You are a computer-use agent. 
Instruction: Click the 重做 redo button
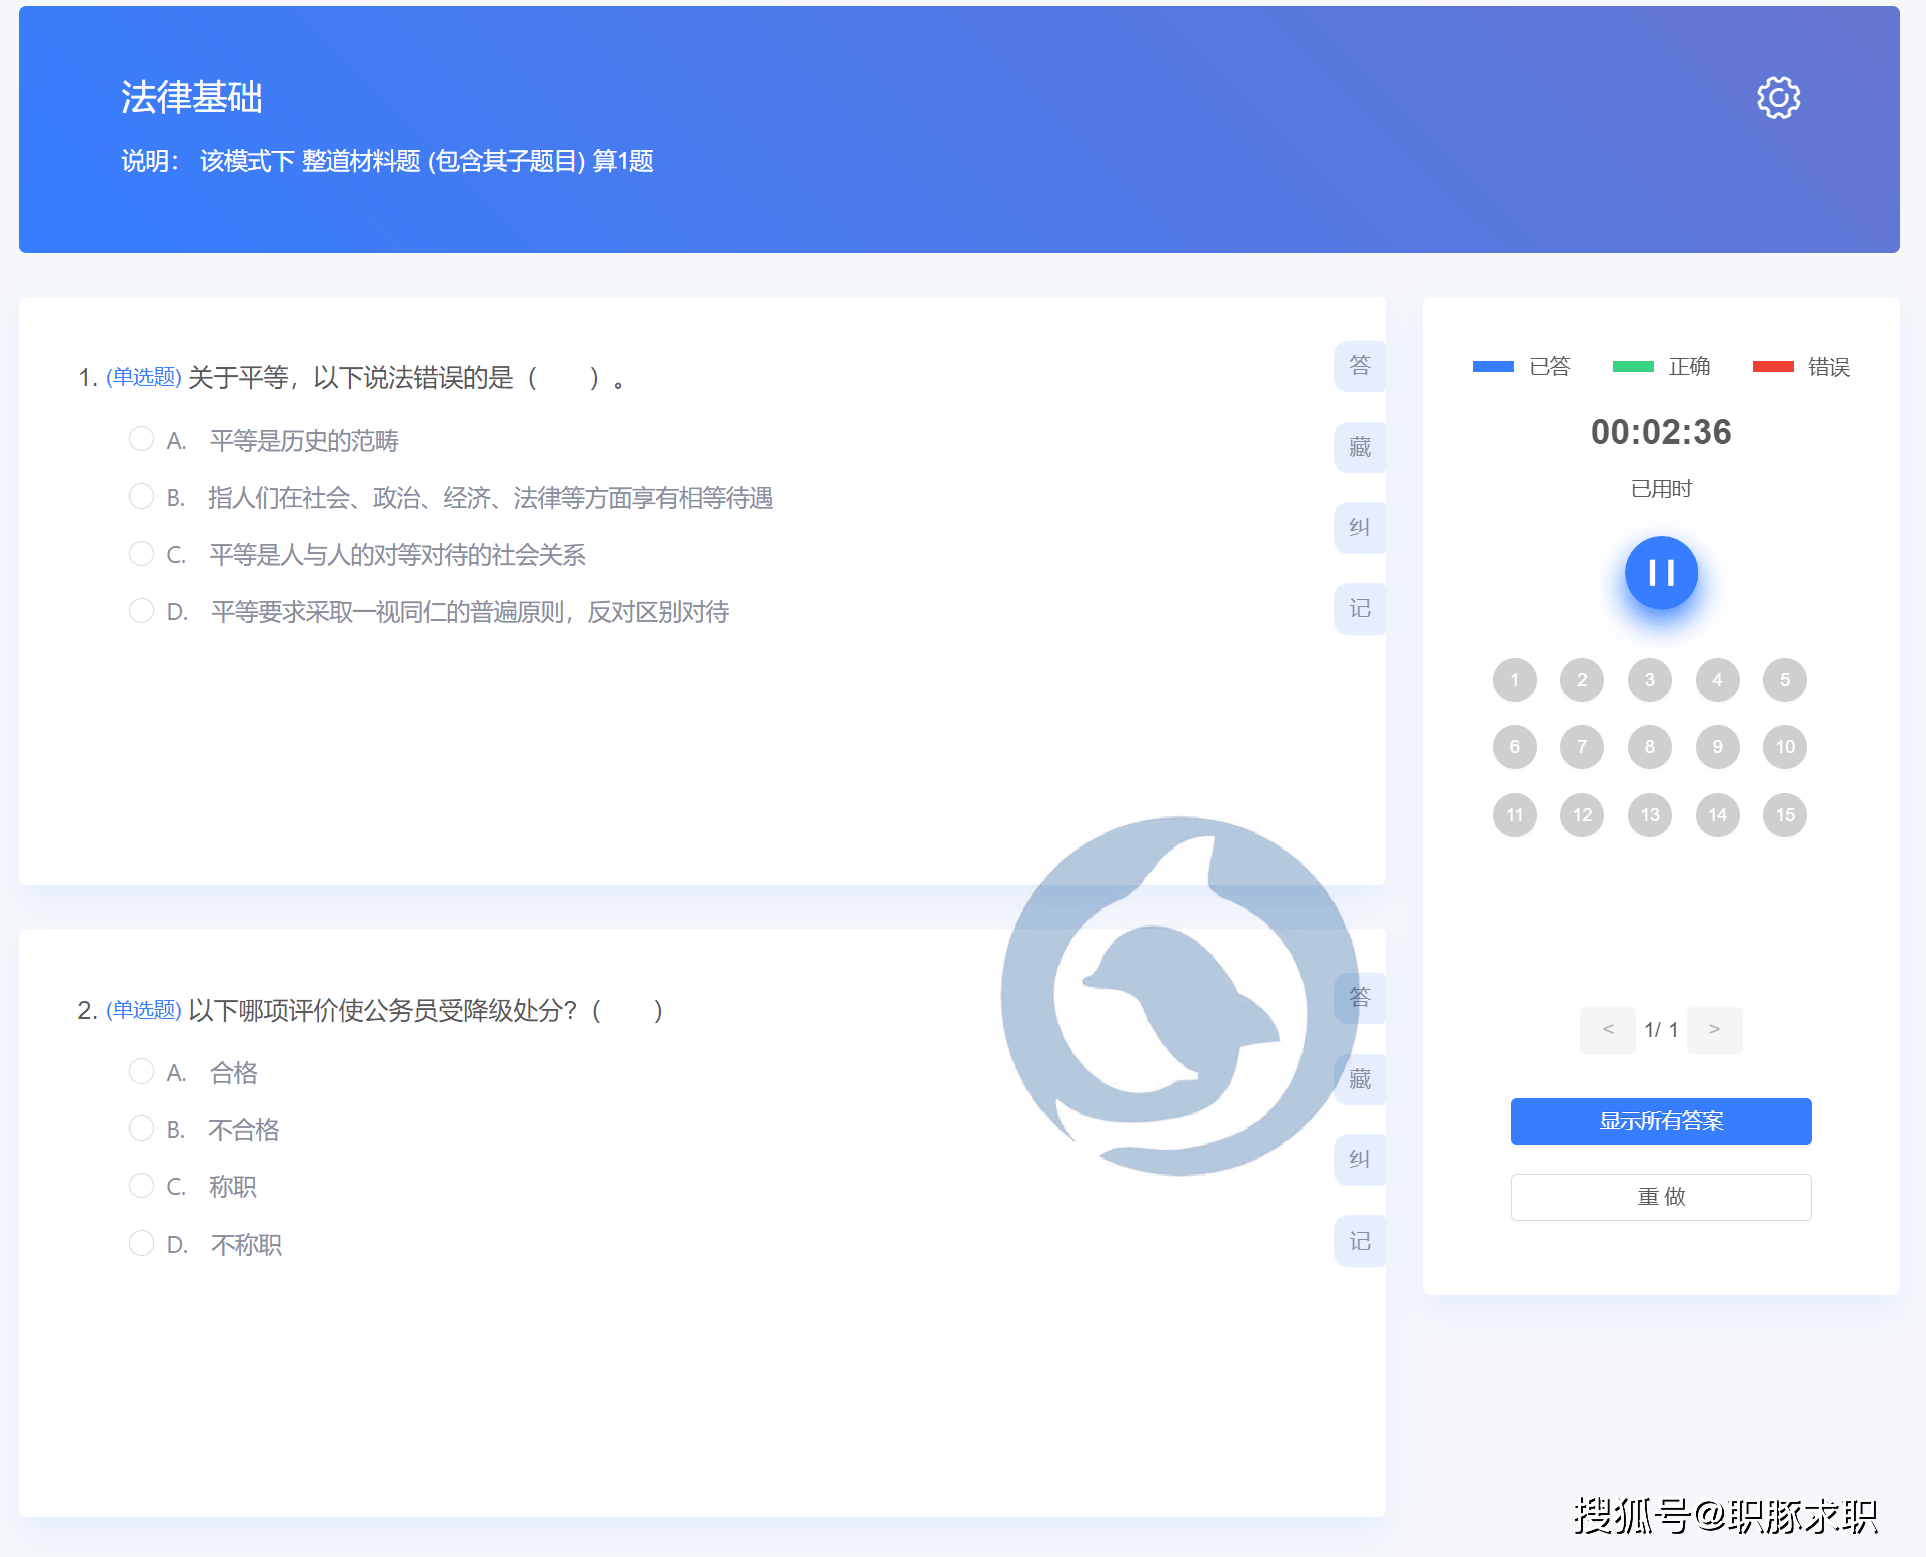tap(1660, 1197)
